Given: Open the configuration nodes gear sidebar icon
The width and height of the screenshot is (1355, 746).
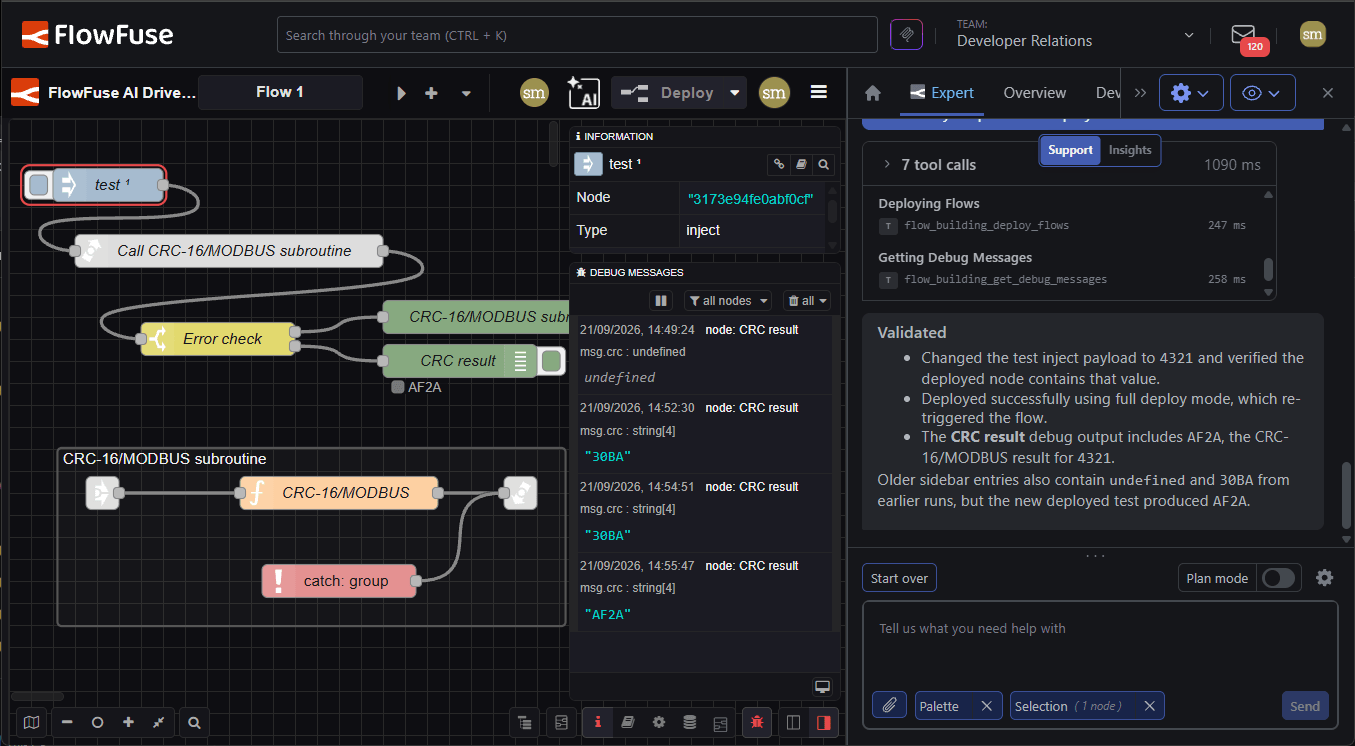Looking at the screenshot, I should tap(658, 722).
